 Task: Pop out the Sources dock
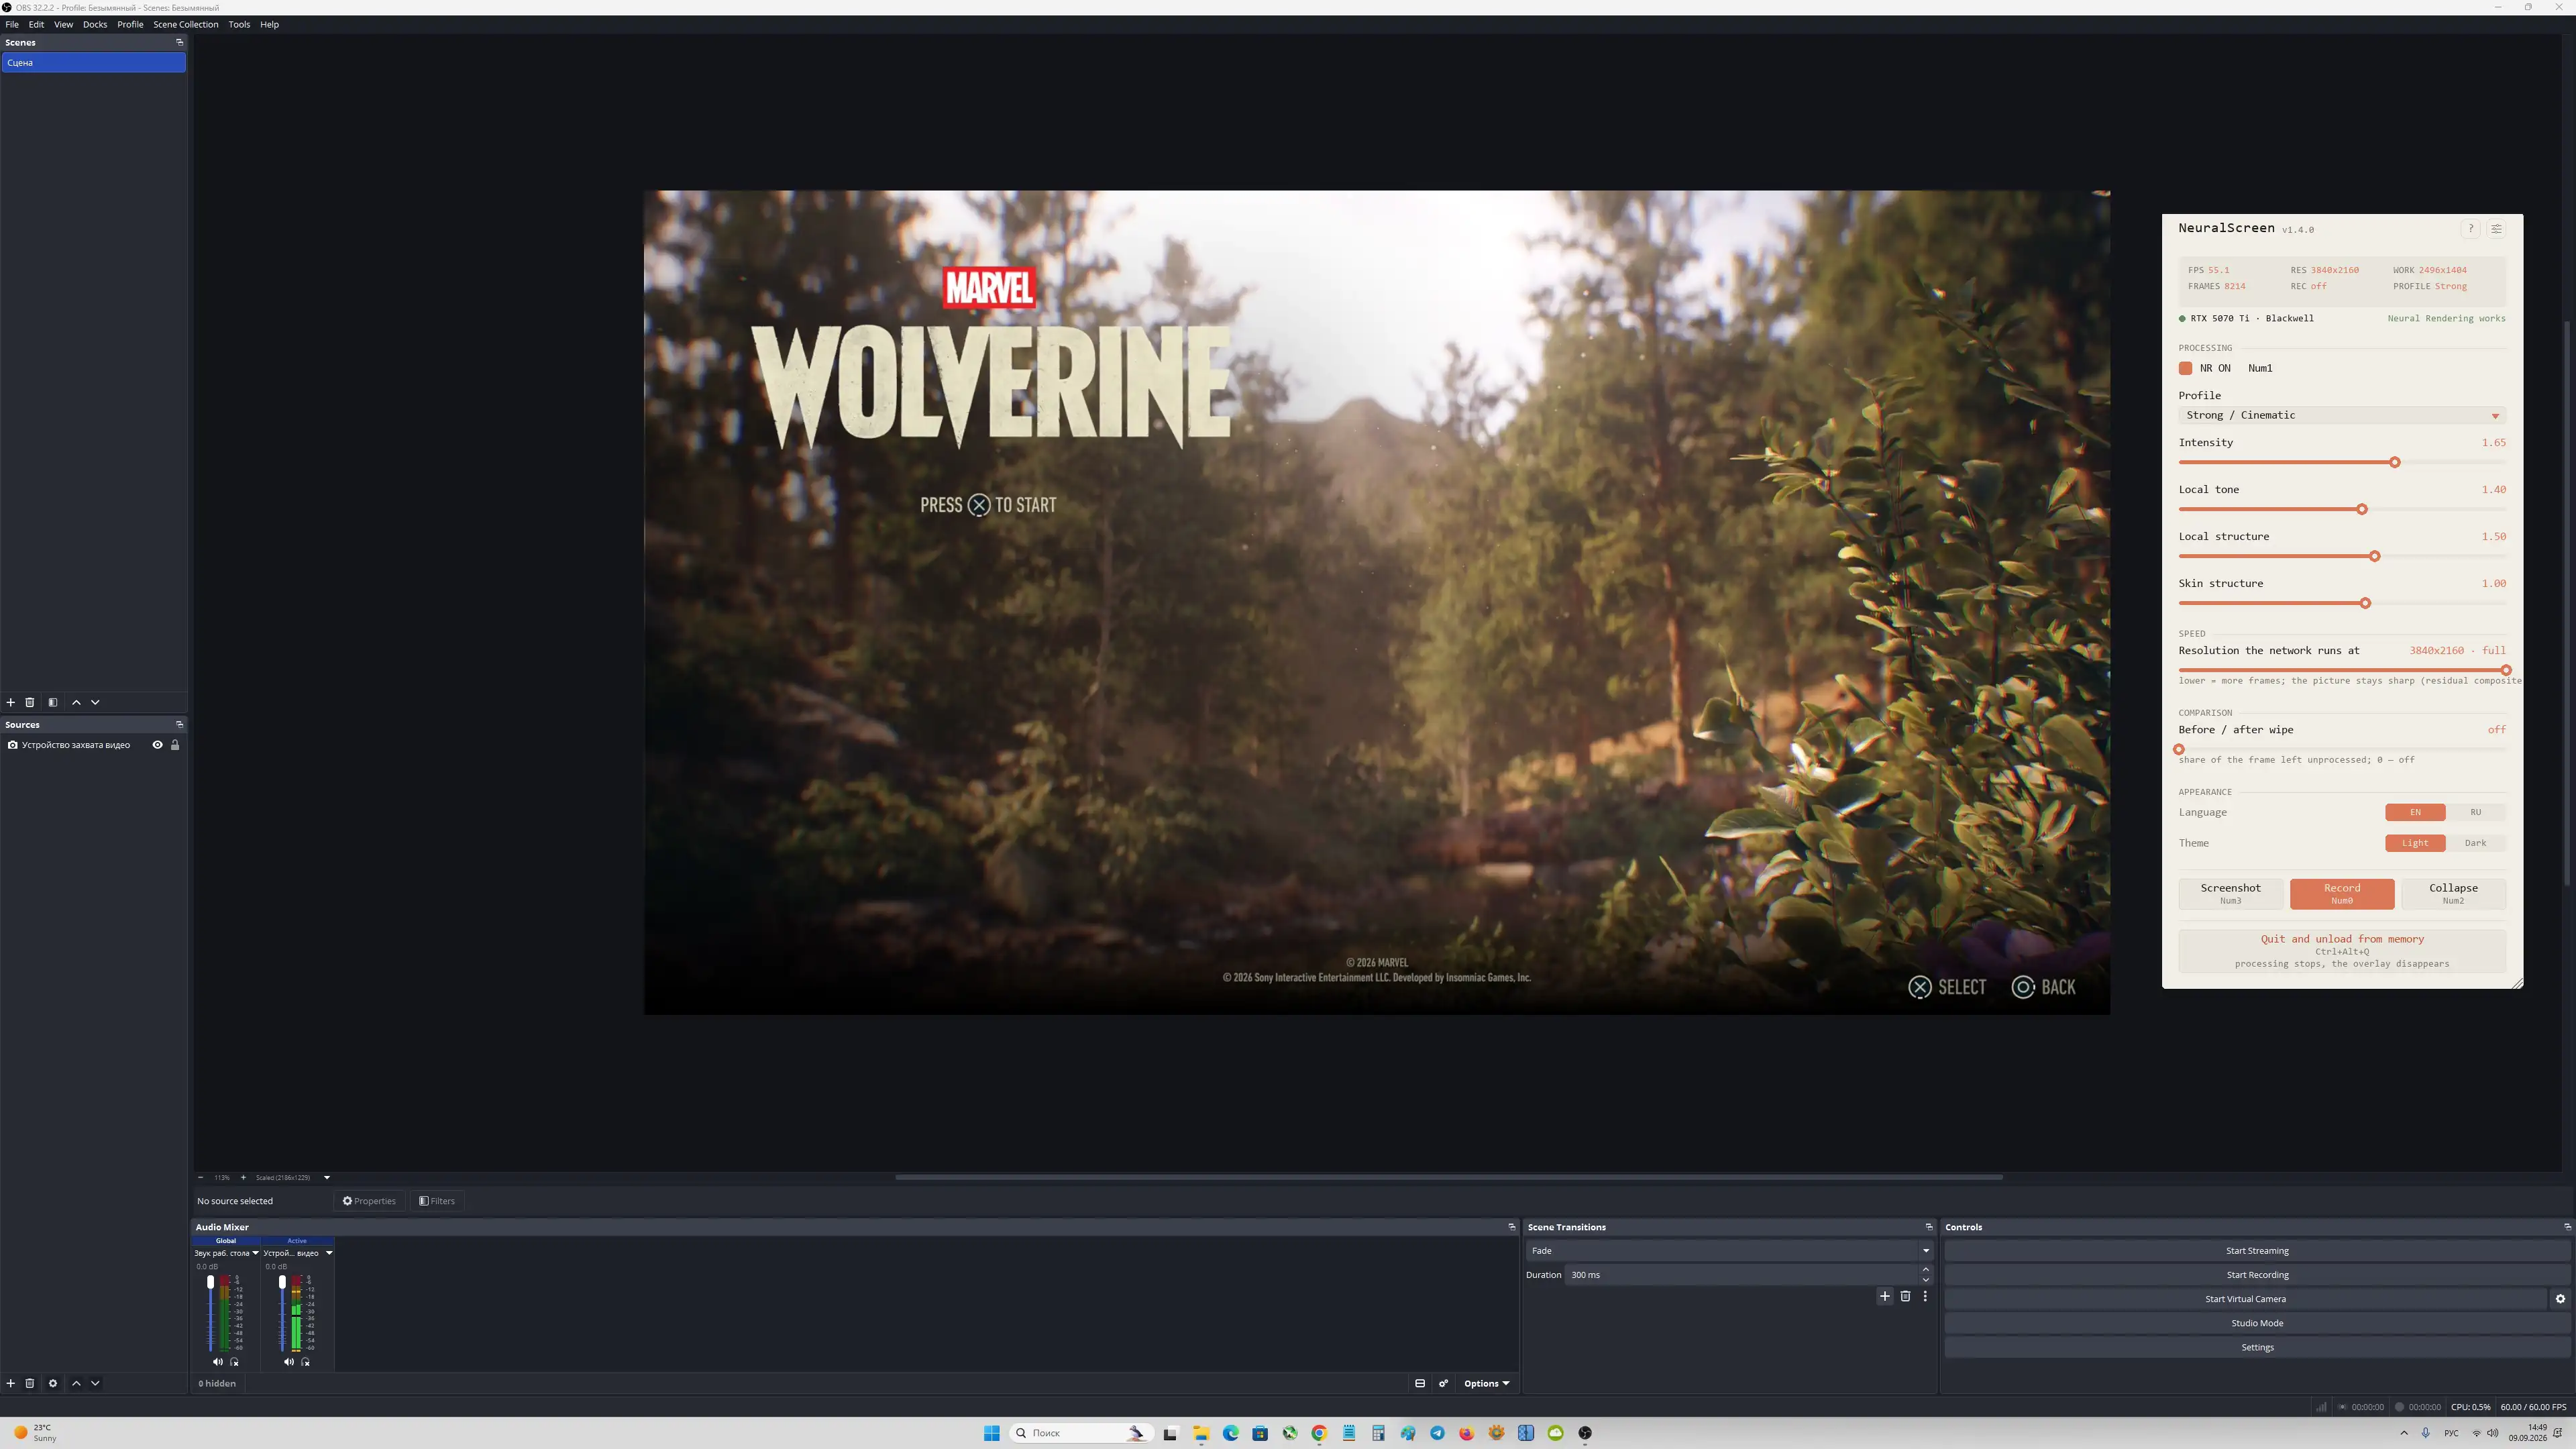(180, 724)
